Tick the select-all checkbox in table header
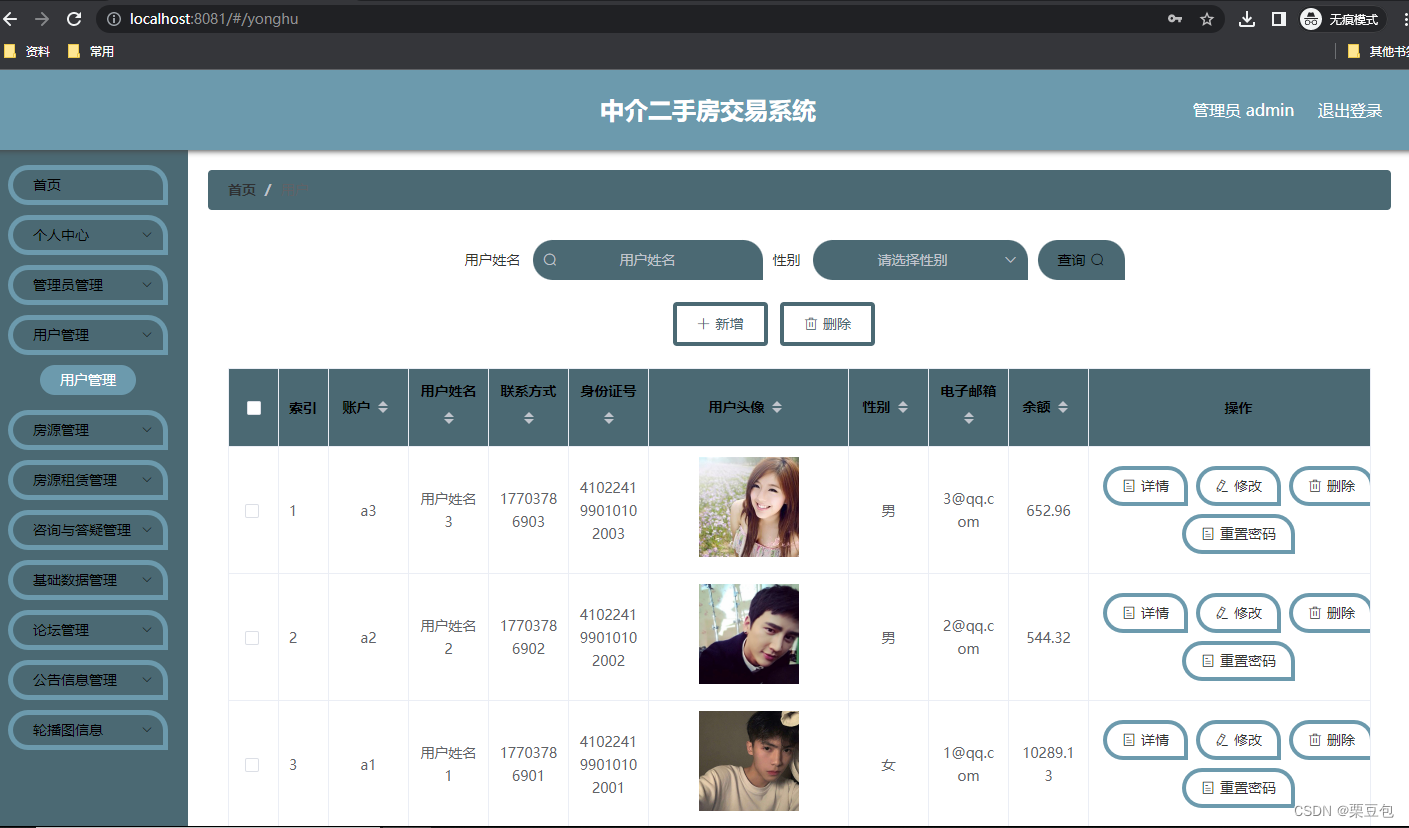The height and width of the screenshot is (828, 1409). 254,408
